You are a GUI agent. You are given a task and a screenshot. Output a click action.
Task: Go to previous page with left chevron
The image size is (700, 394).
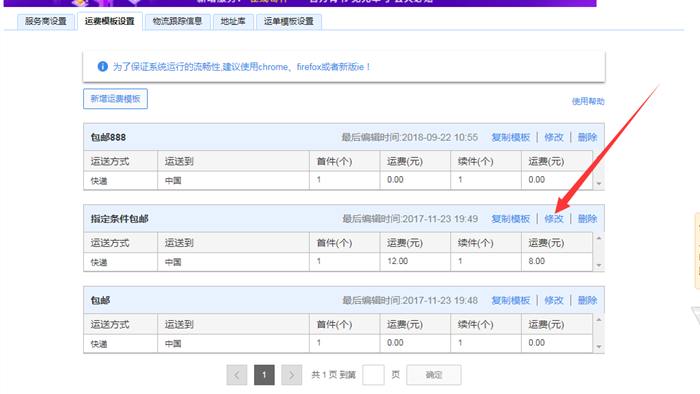pos(237,375)
